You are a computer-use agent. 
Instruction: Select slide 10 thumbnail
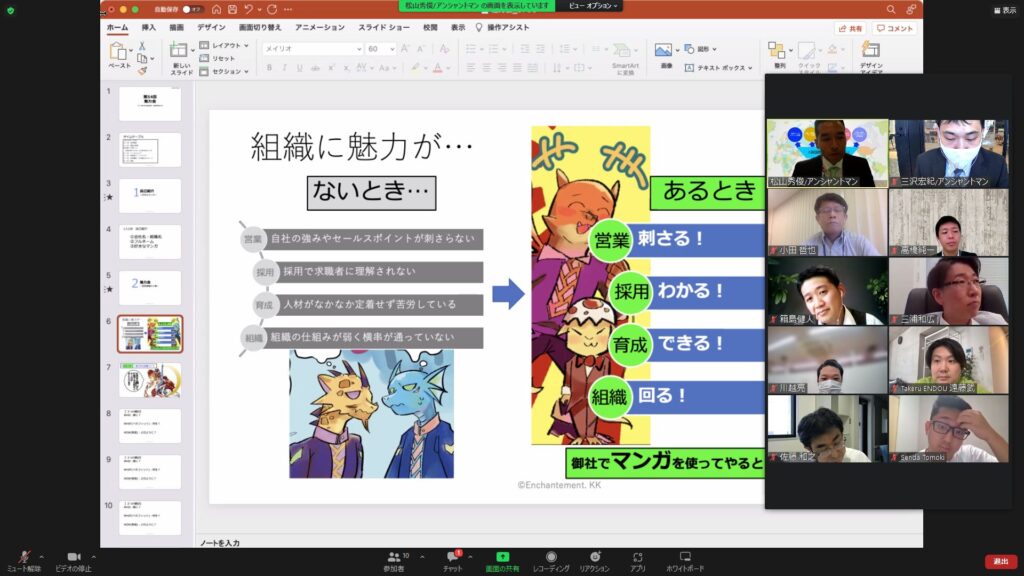150,517
